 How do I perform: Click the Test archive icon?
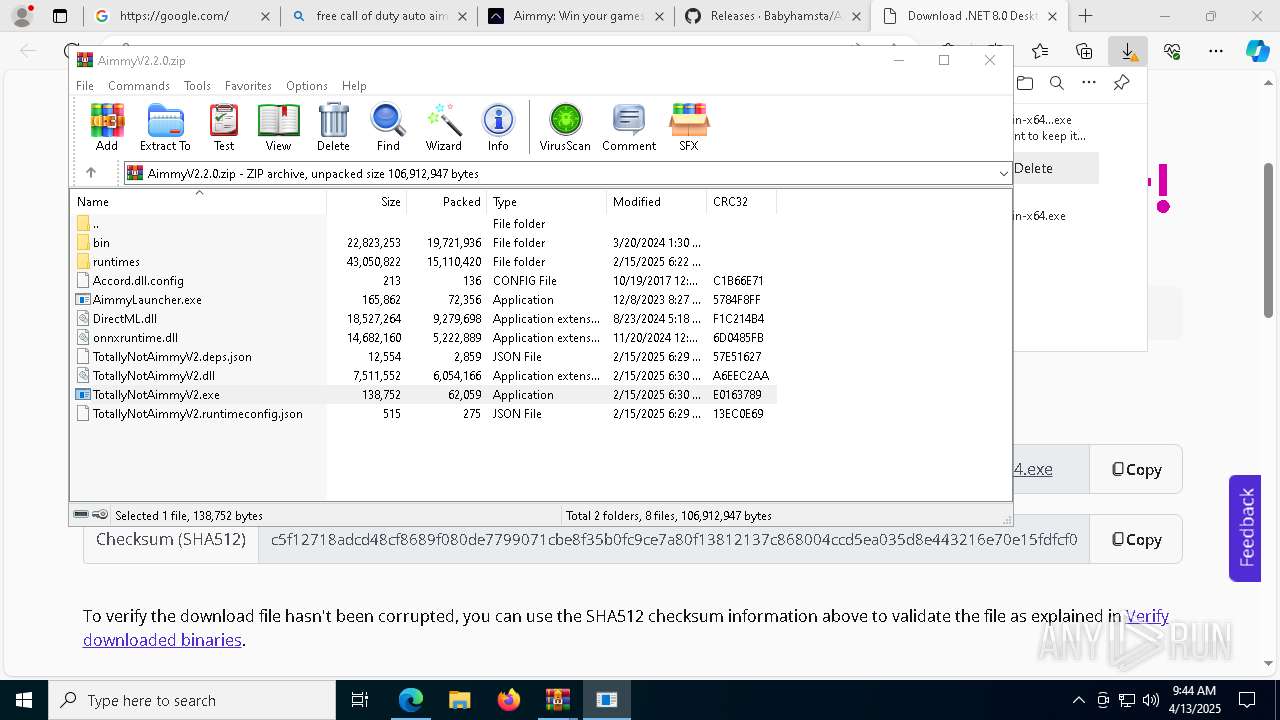click(224, 127)
